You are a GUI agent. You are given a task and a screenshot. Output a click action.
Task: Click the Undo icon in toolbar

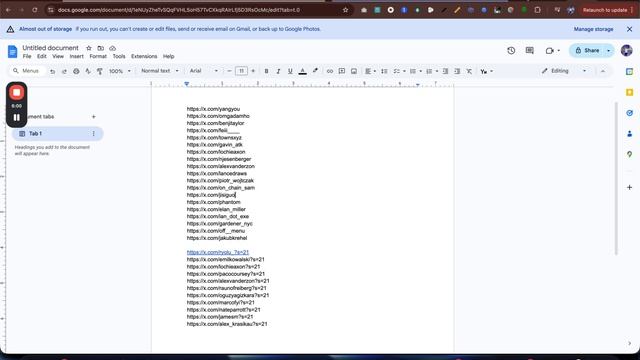(x=52, y=71)
